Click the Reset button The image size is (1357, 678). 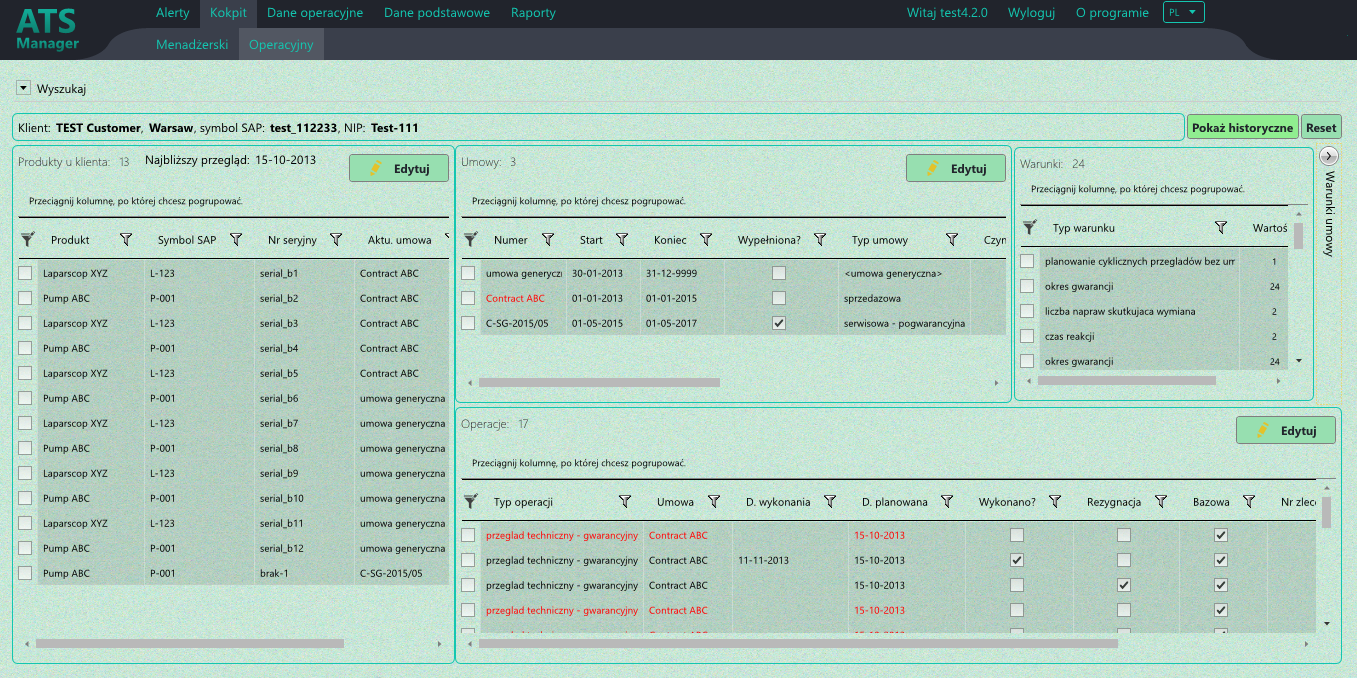coord(1321,127)
